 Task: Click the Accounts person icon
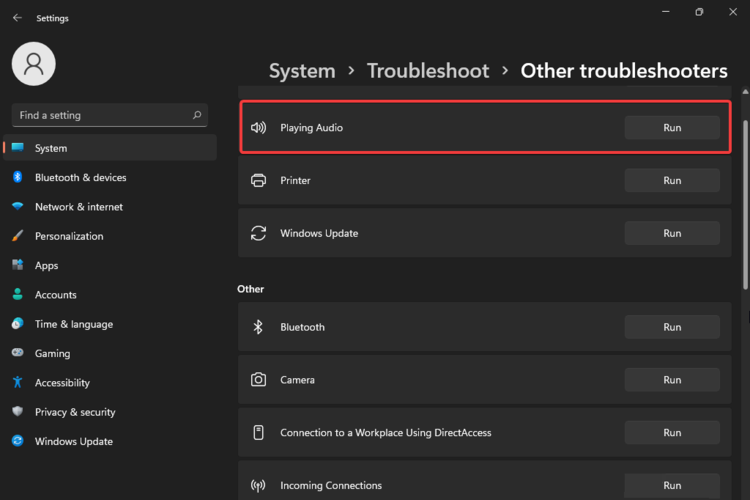click(18, 294)
